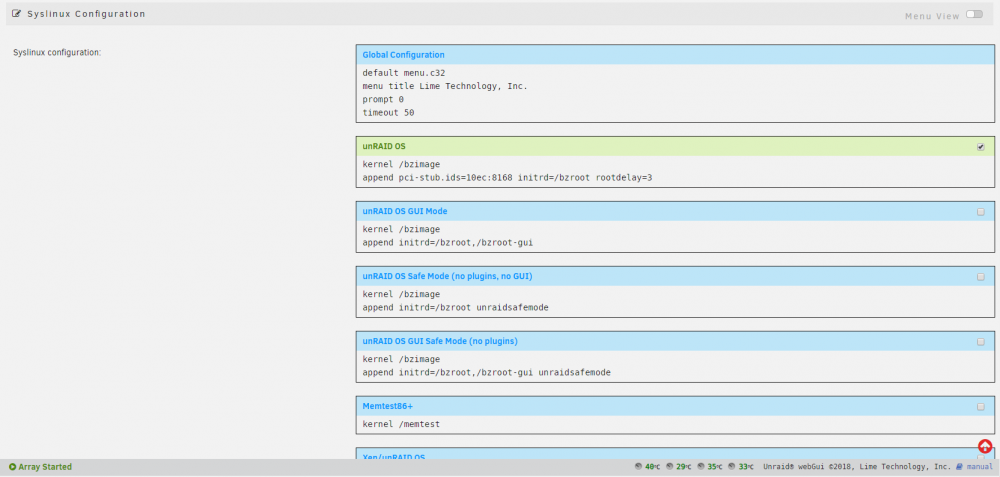Click unRAID OS GUI Safe Mode (no plugins) header
The image size is (1000, 477).
click(x=675, y=342)
